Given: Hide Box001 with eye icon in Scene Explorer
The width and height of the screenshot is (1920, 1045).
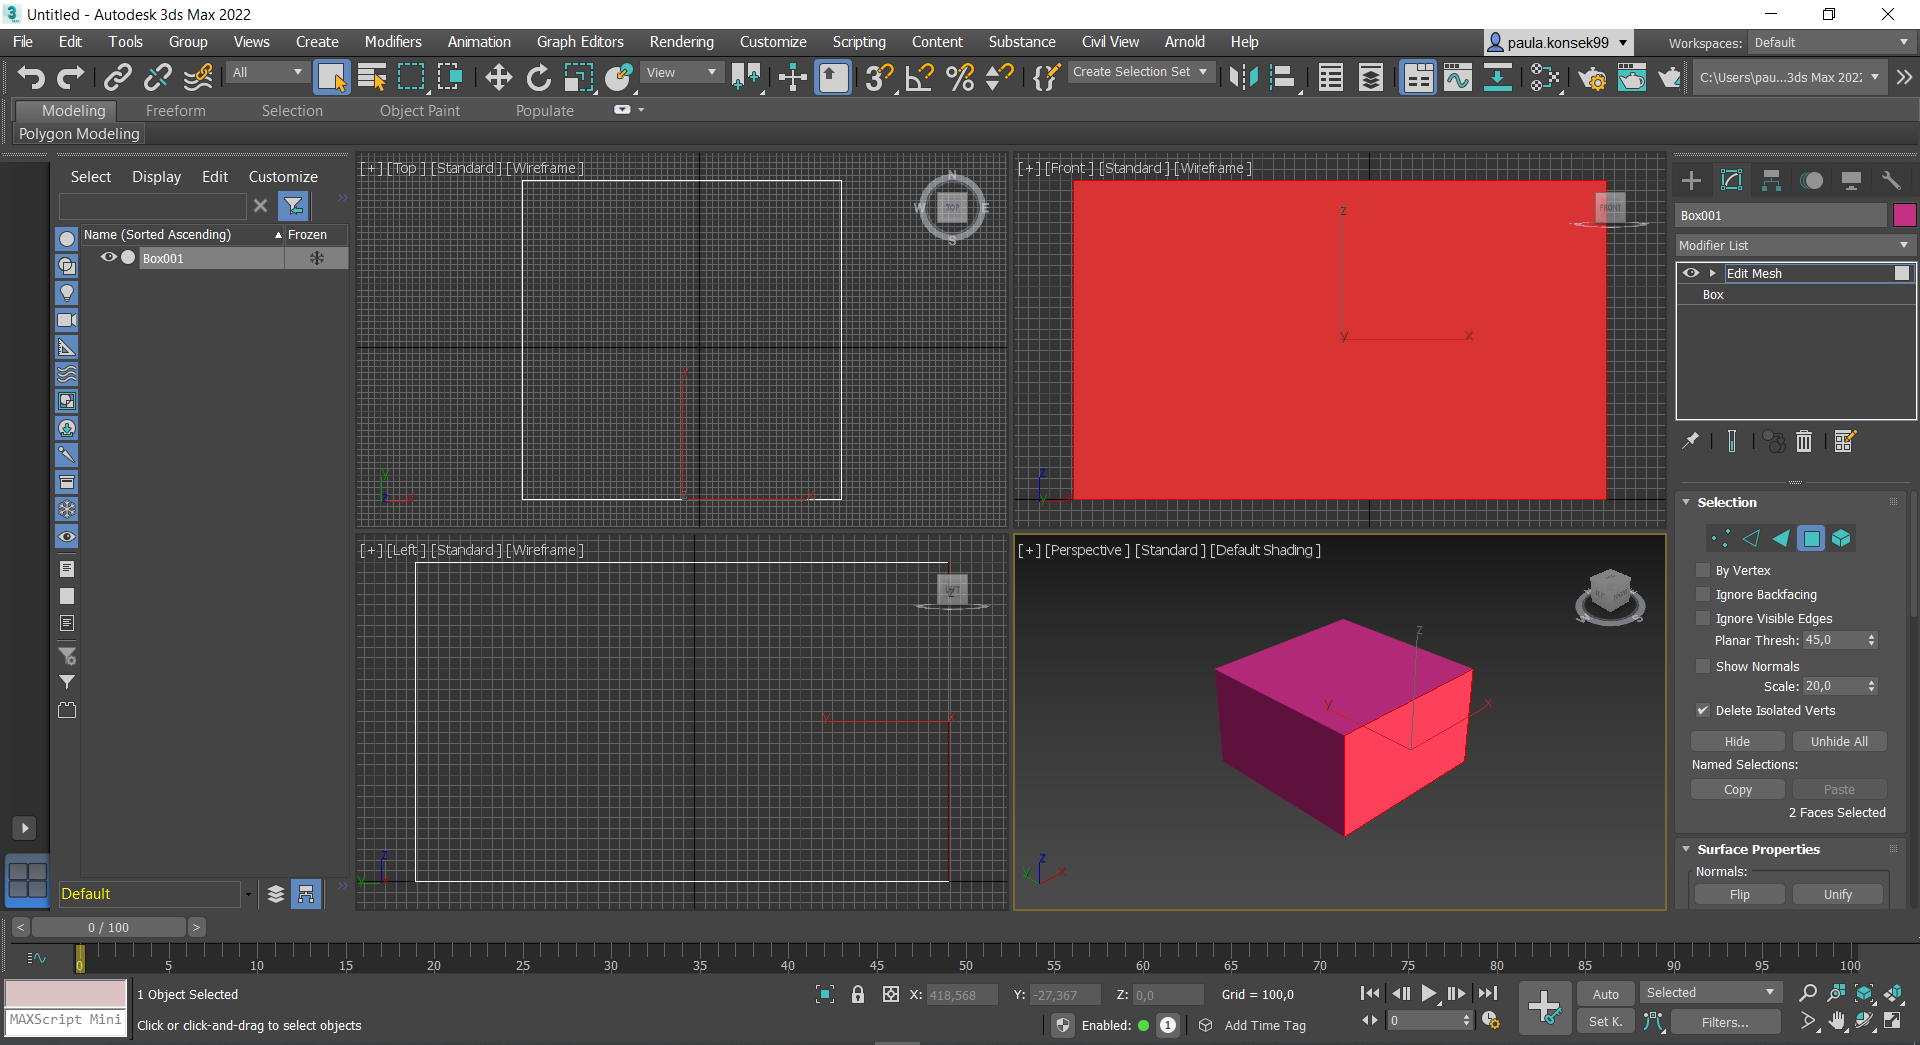Looking at the screenshot, I should click(109, 258).
